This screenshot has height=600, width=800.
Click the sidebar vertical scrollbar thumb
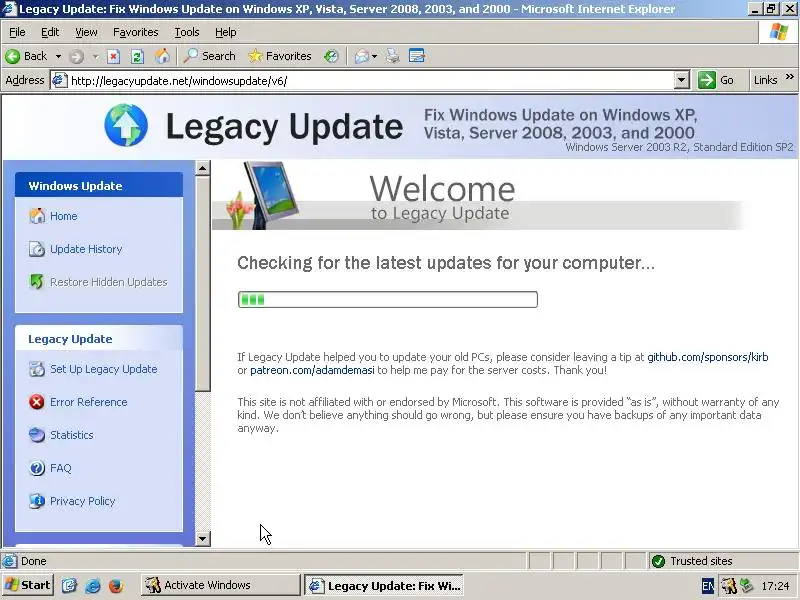click(x=203, y=284)
